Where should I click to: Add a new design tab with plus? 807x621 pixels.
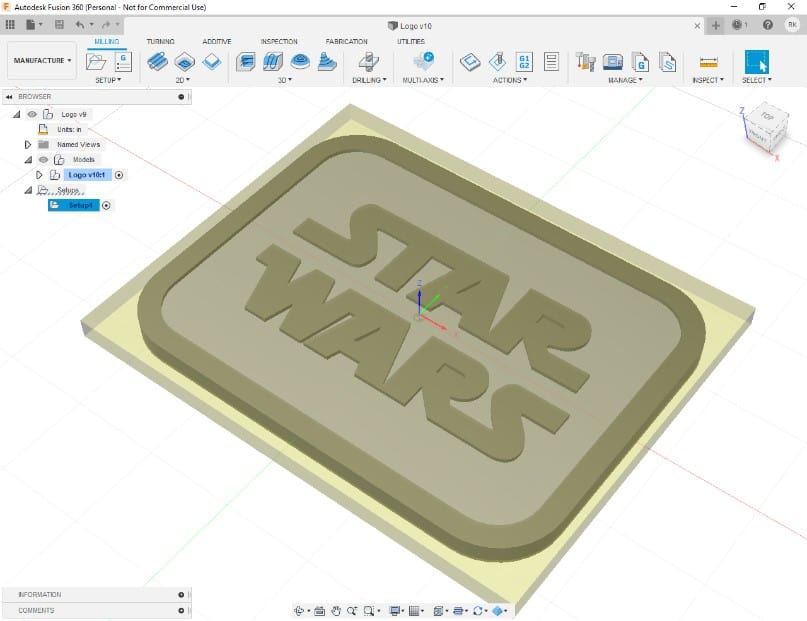715,25
